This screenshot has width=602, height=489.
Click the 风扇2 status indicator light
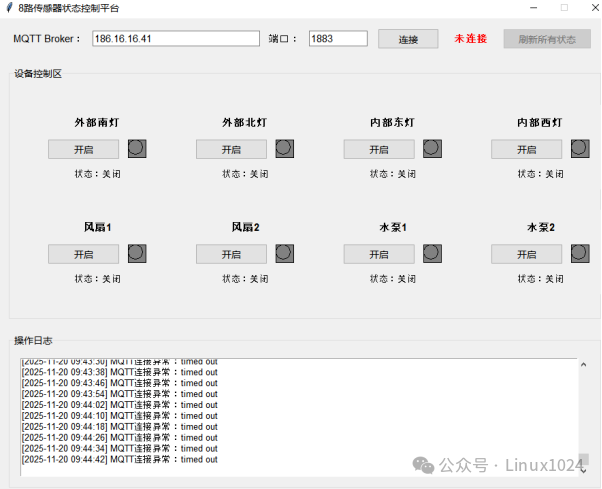(x=284, y=254)
